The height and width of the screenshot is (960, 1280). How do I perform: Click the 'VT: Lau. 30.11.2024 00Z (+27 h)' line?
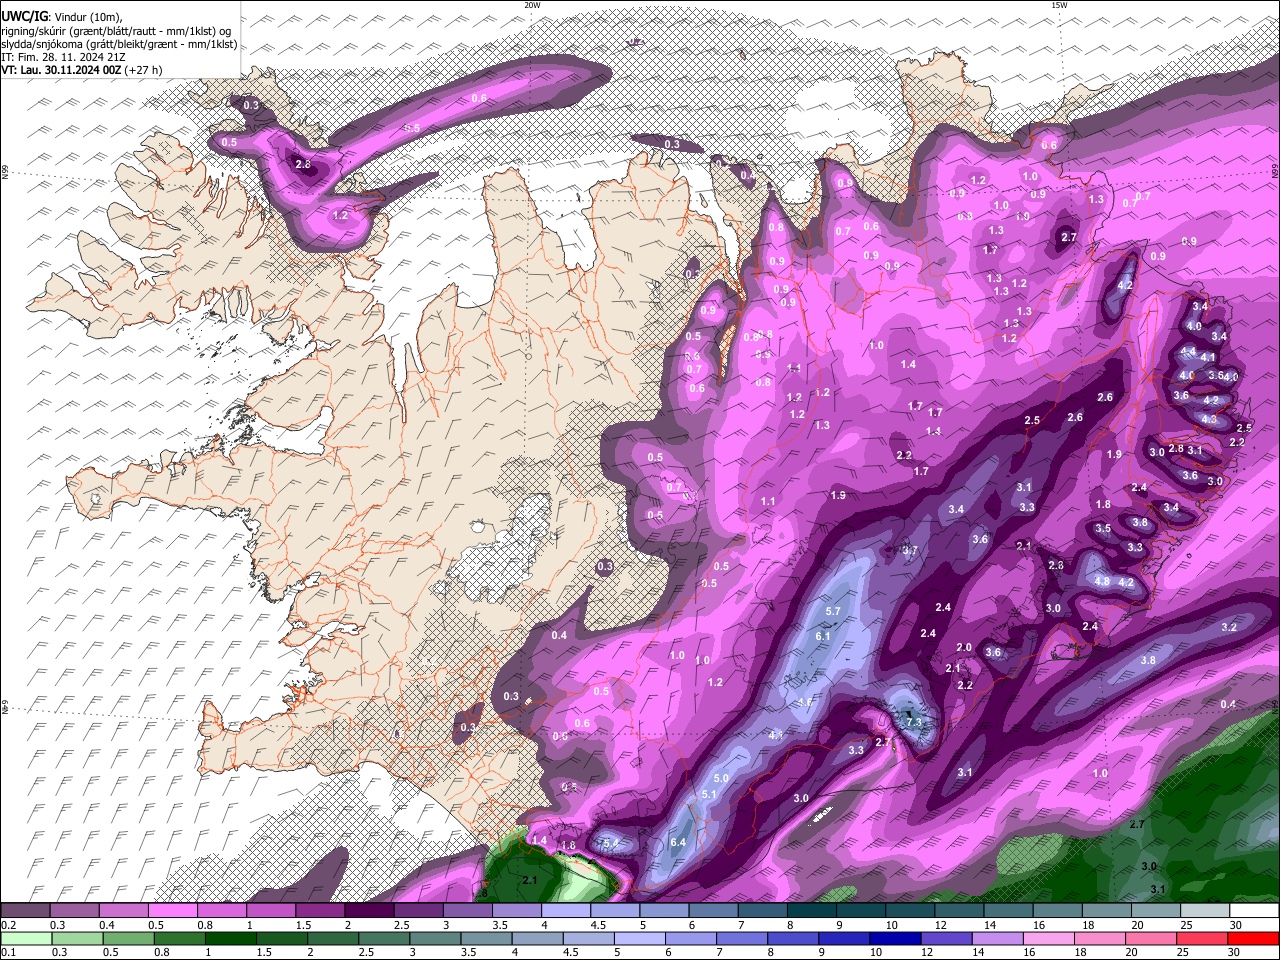pyautogui.click(x=82, y=70)
